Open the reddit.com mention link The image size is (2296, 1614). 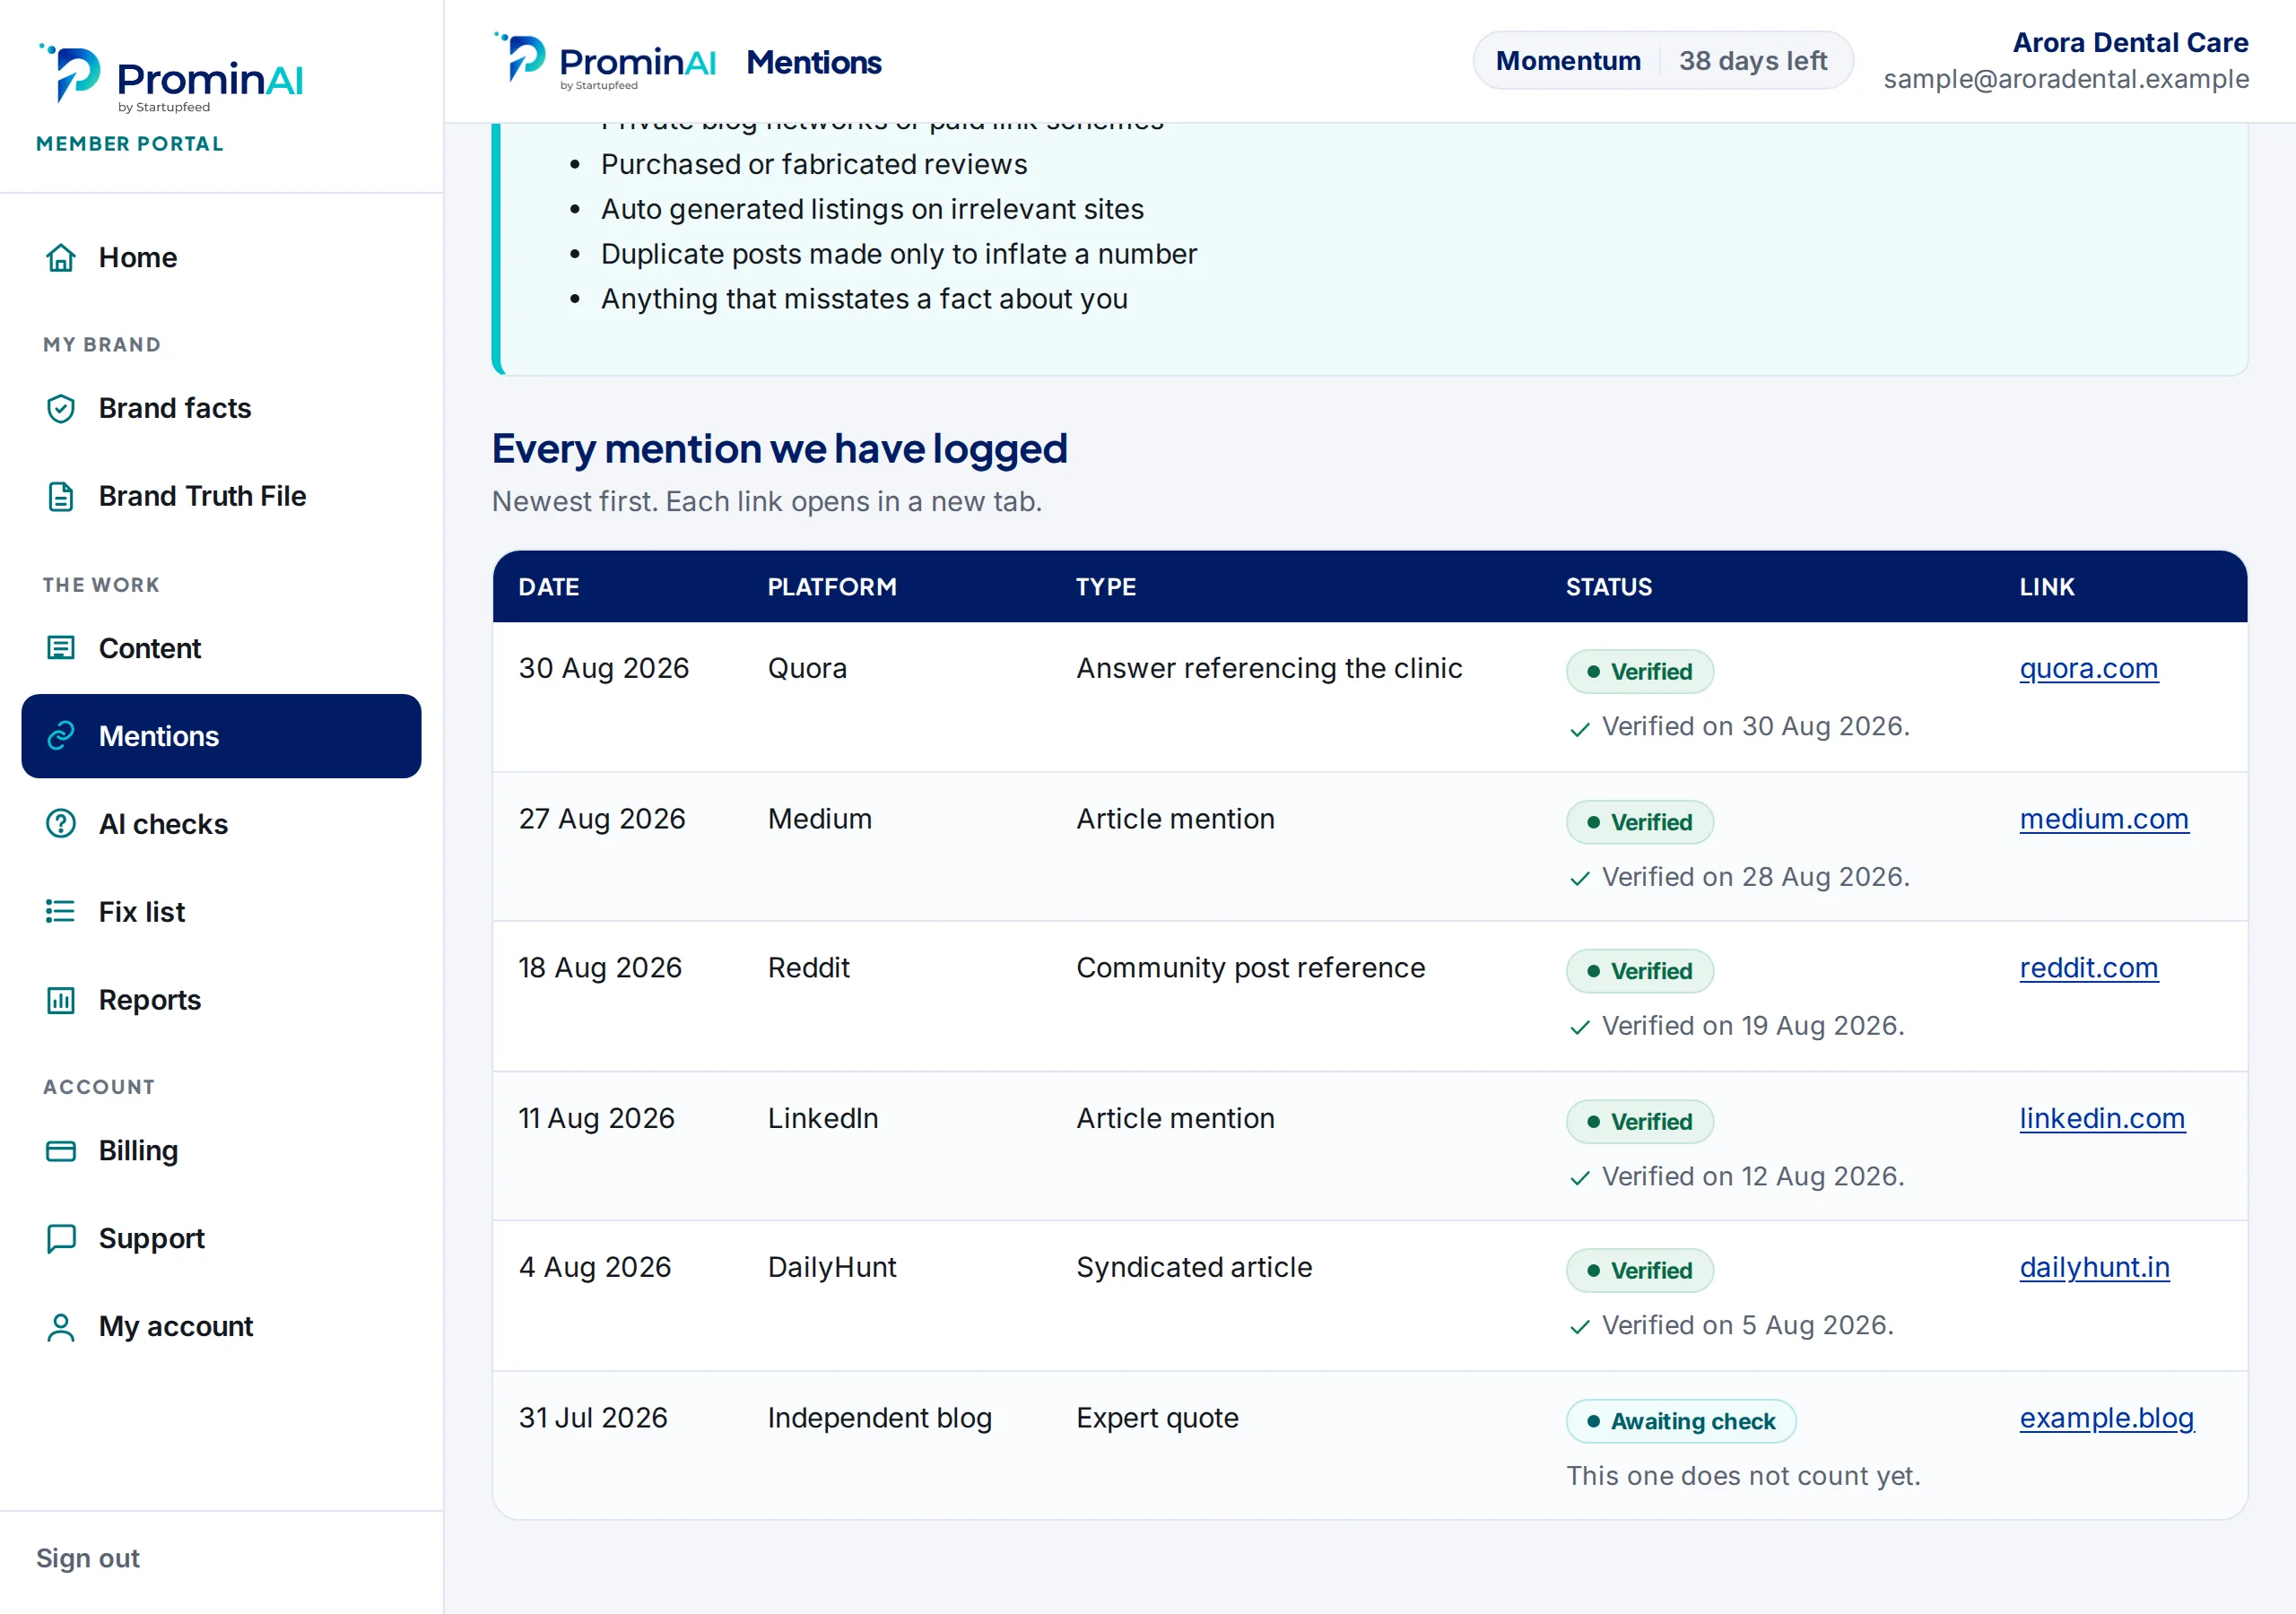[2089, 968]
